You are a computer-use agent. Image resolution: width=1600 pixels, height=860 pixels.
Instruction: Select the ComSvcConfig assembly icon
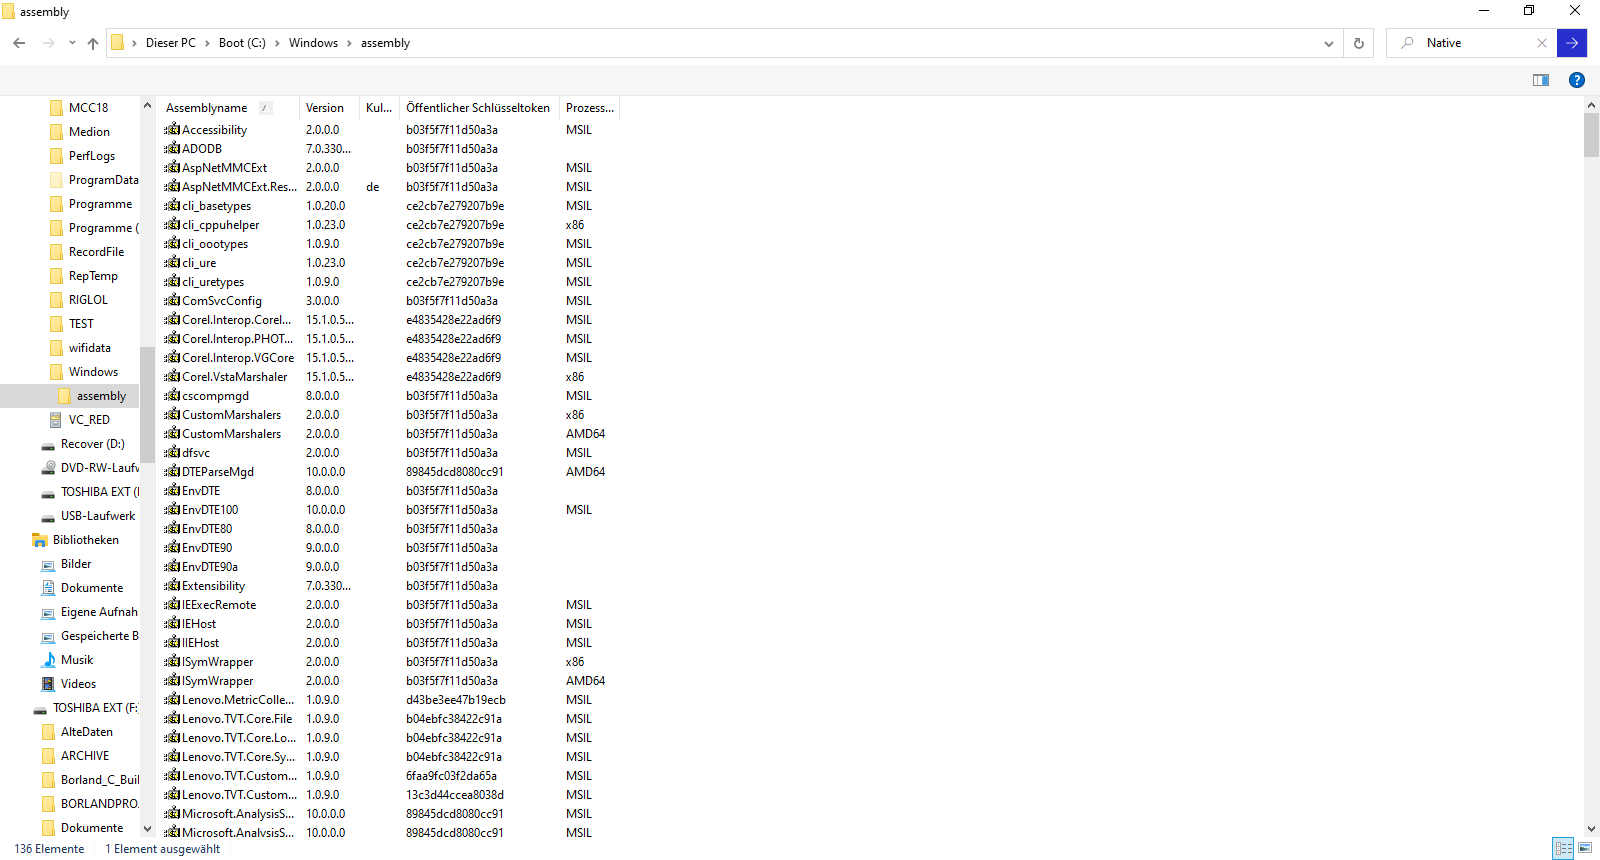[x=172, y=301]
